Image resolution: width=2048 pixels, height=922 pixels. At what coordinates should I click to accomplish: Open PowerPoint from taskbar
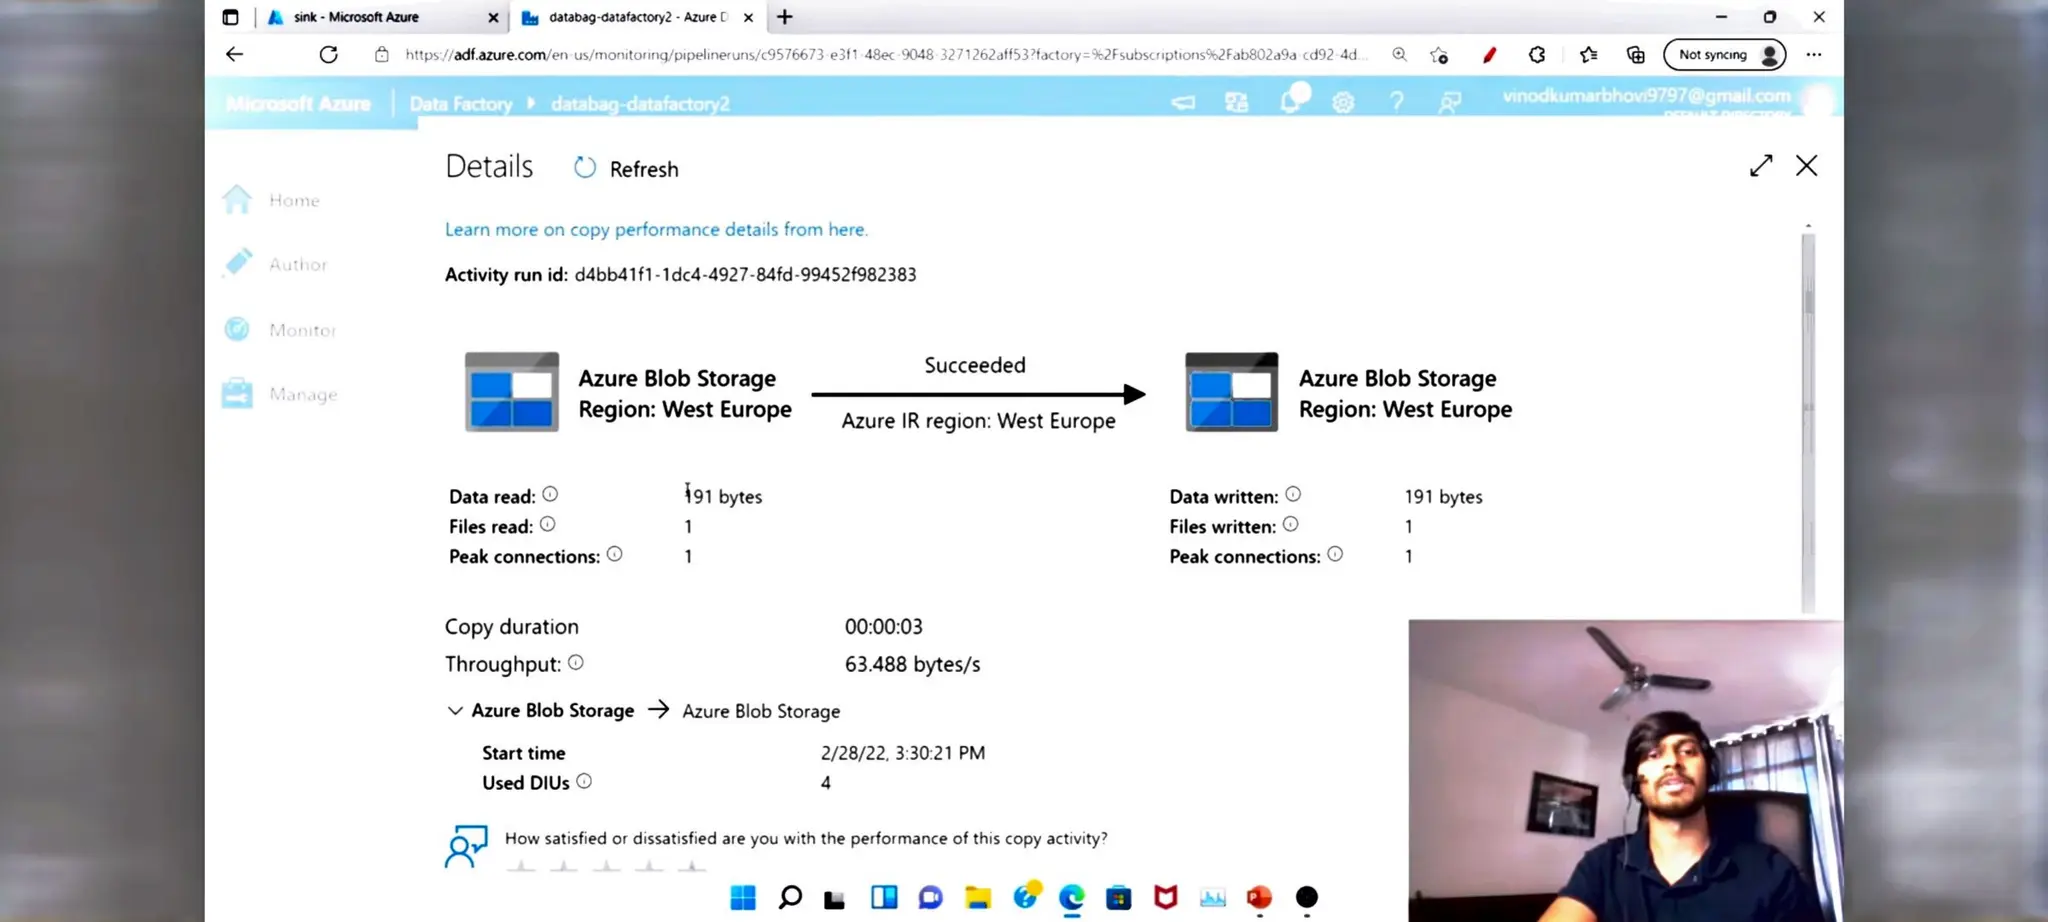coord(1259,897)
